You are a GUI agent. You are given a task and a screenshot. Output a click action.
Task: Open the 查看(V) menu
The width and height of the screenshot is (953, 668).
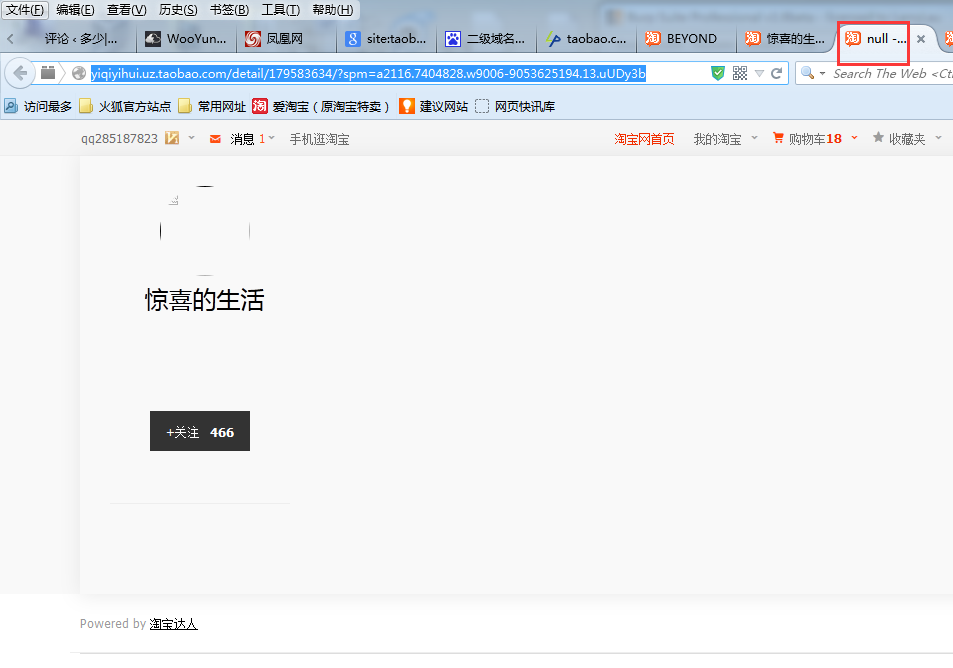click(126, 10)
